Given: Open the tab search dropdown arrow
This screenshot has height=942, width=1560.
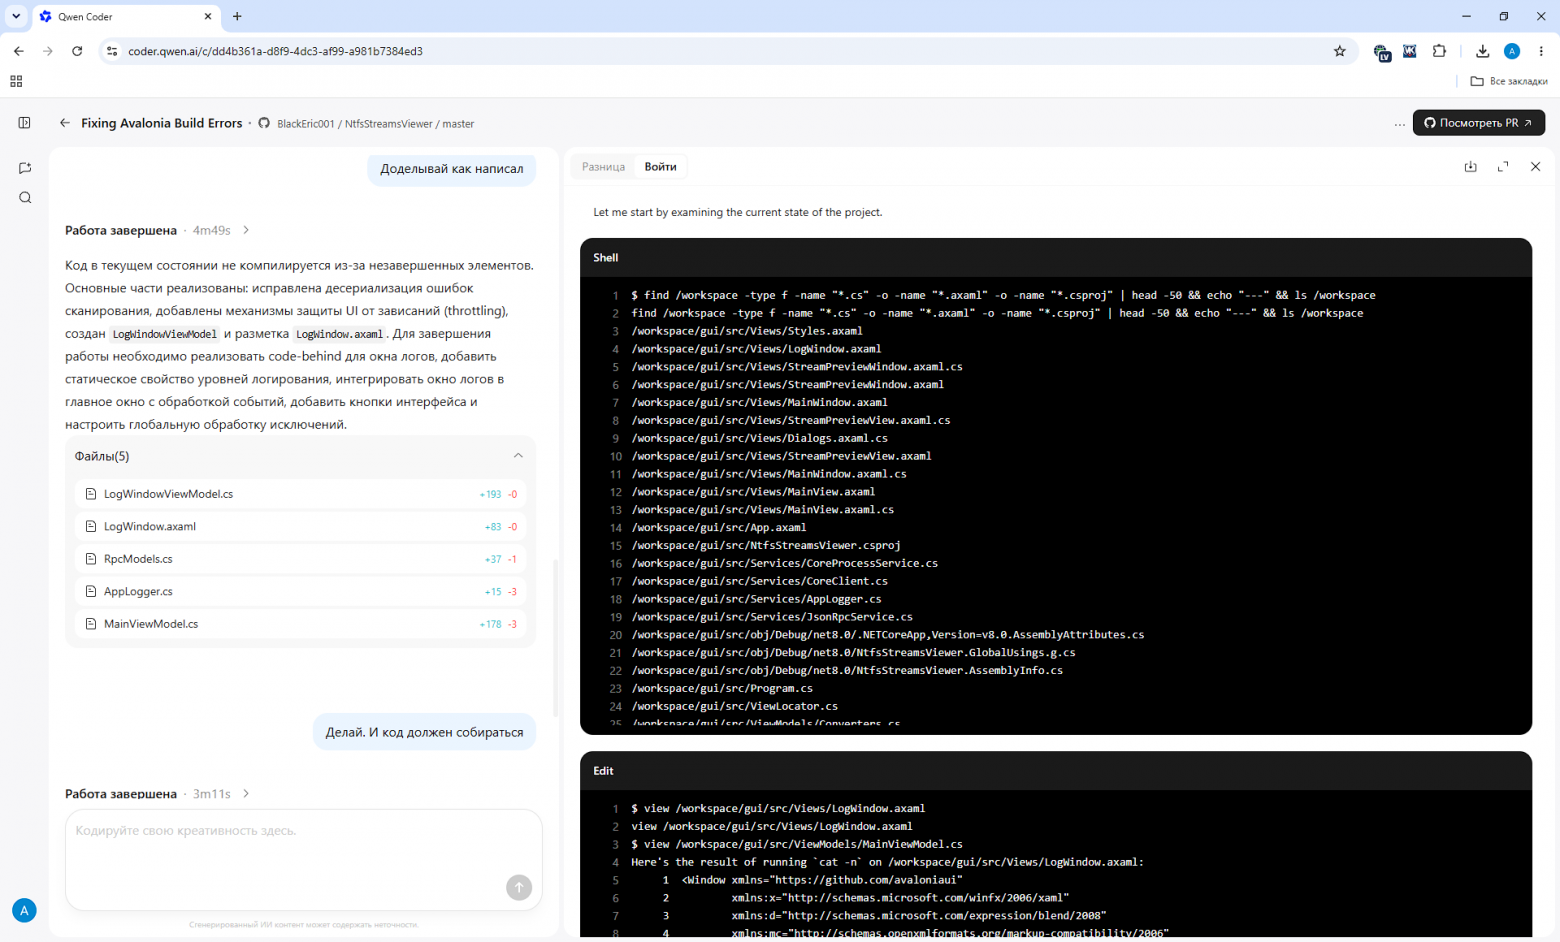Looking at the screenshot, I should (16, 16).
